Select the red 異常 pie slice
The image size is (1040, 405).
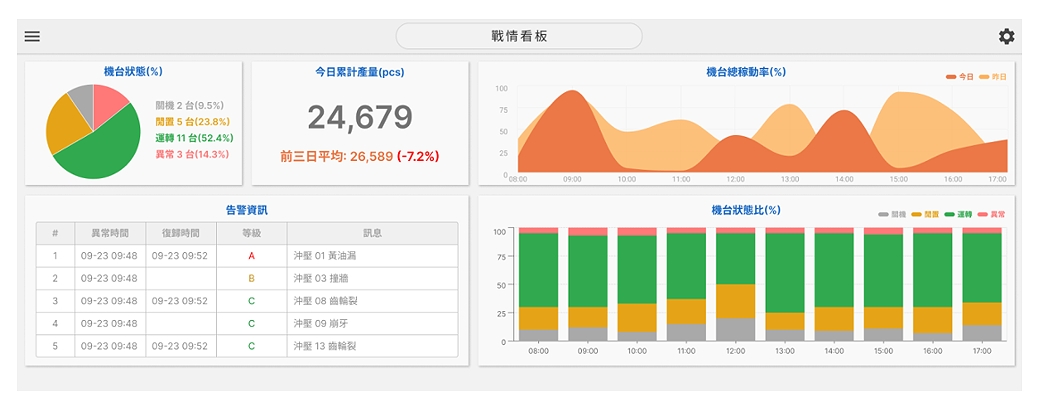pos(109,97)
